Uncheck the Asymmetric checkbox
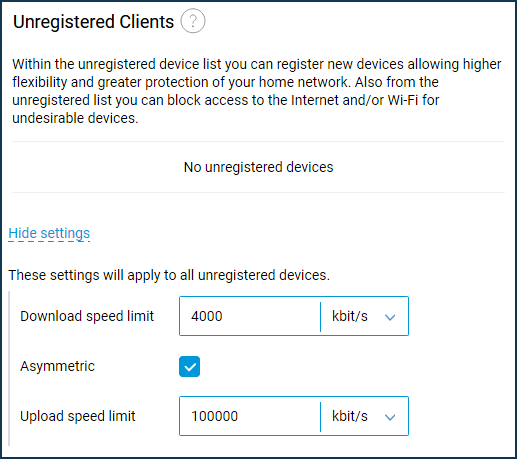This screenshot has width=517, height=459. coord(189,366)
